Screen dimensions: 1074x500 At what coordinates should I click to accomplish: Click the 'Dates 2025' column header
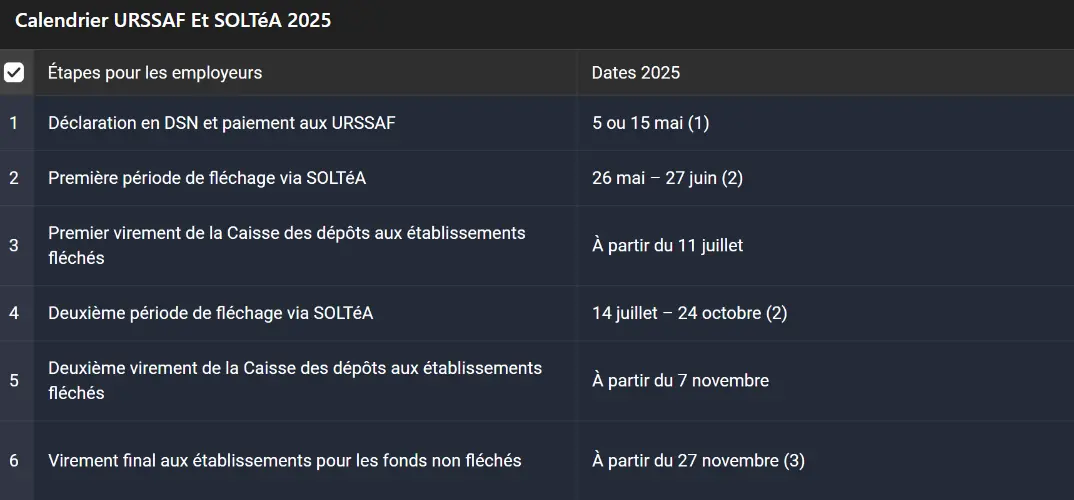point(636,73)
